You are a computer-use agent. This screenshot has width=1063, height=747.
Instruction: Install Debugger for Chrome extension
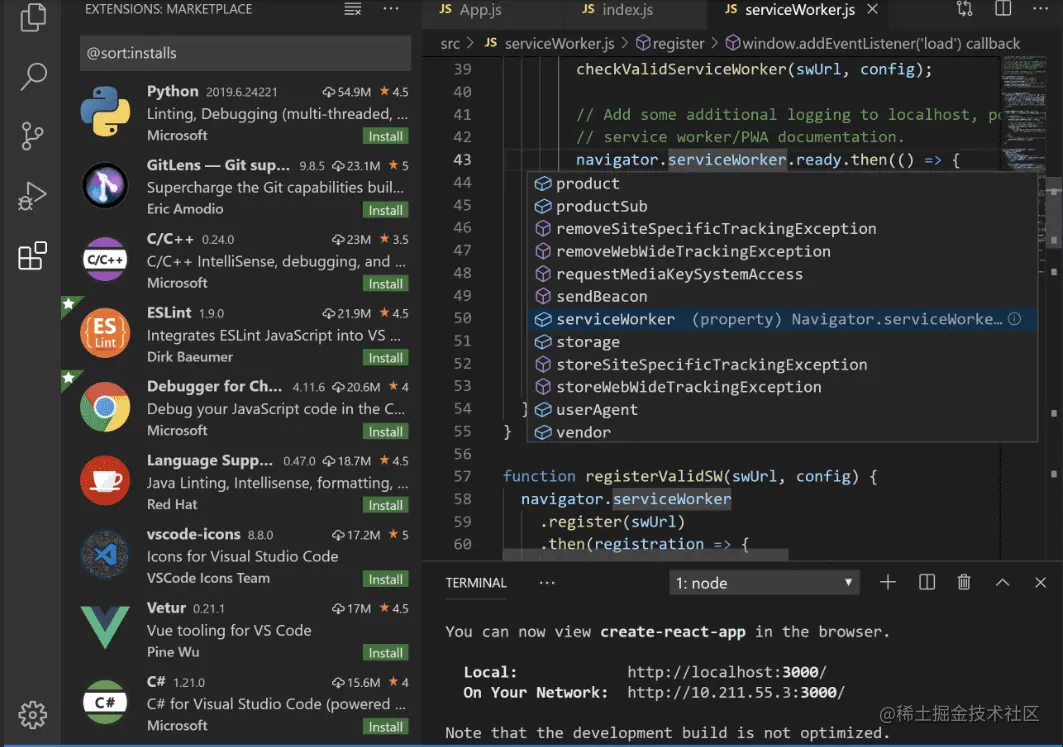(x=385, y=432)
